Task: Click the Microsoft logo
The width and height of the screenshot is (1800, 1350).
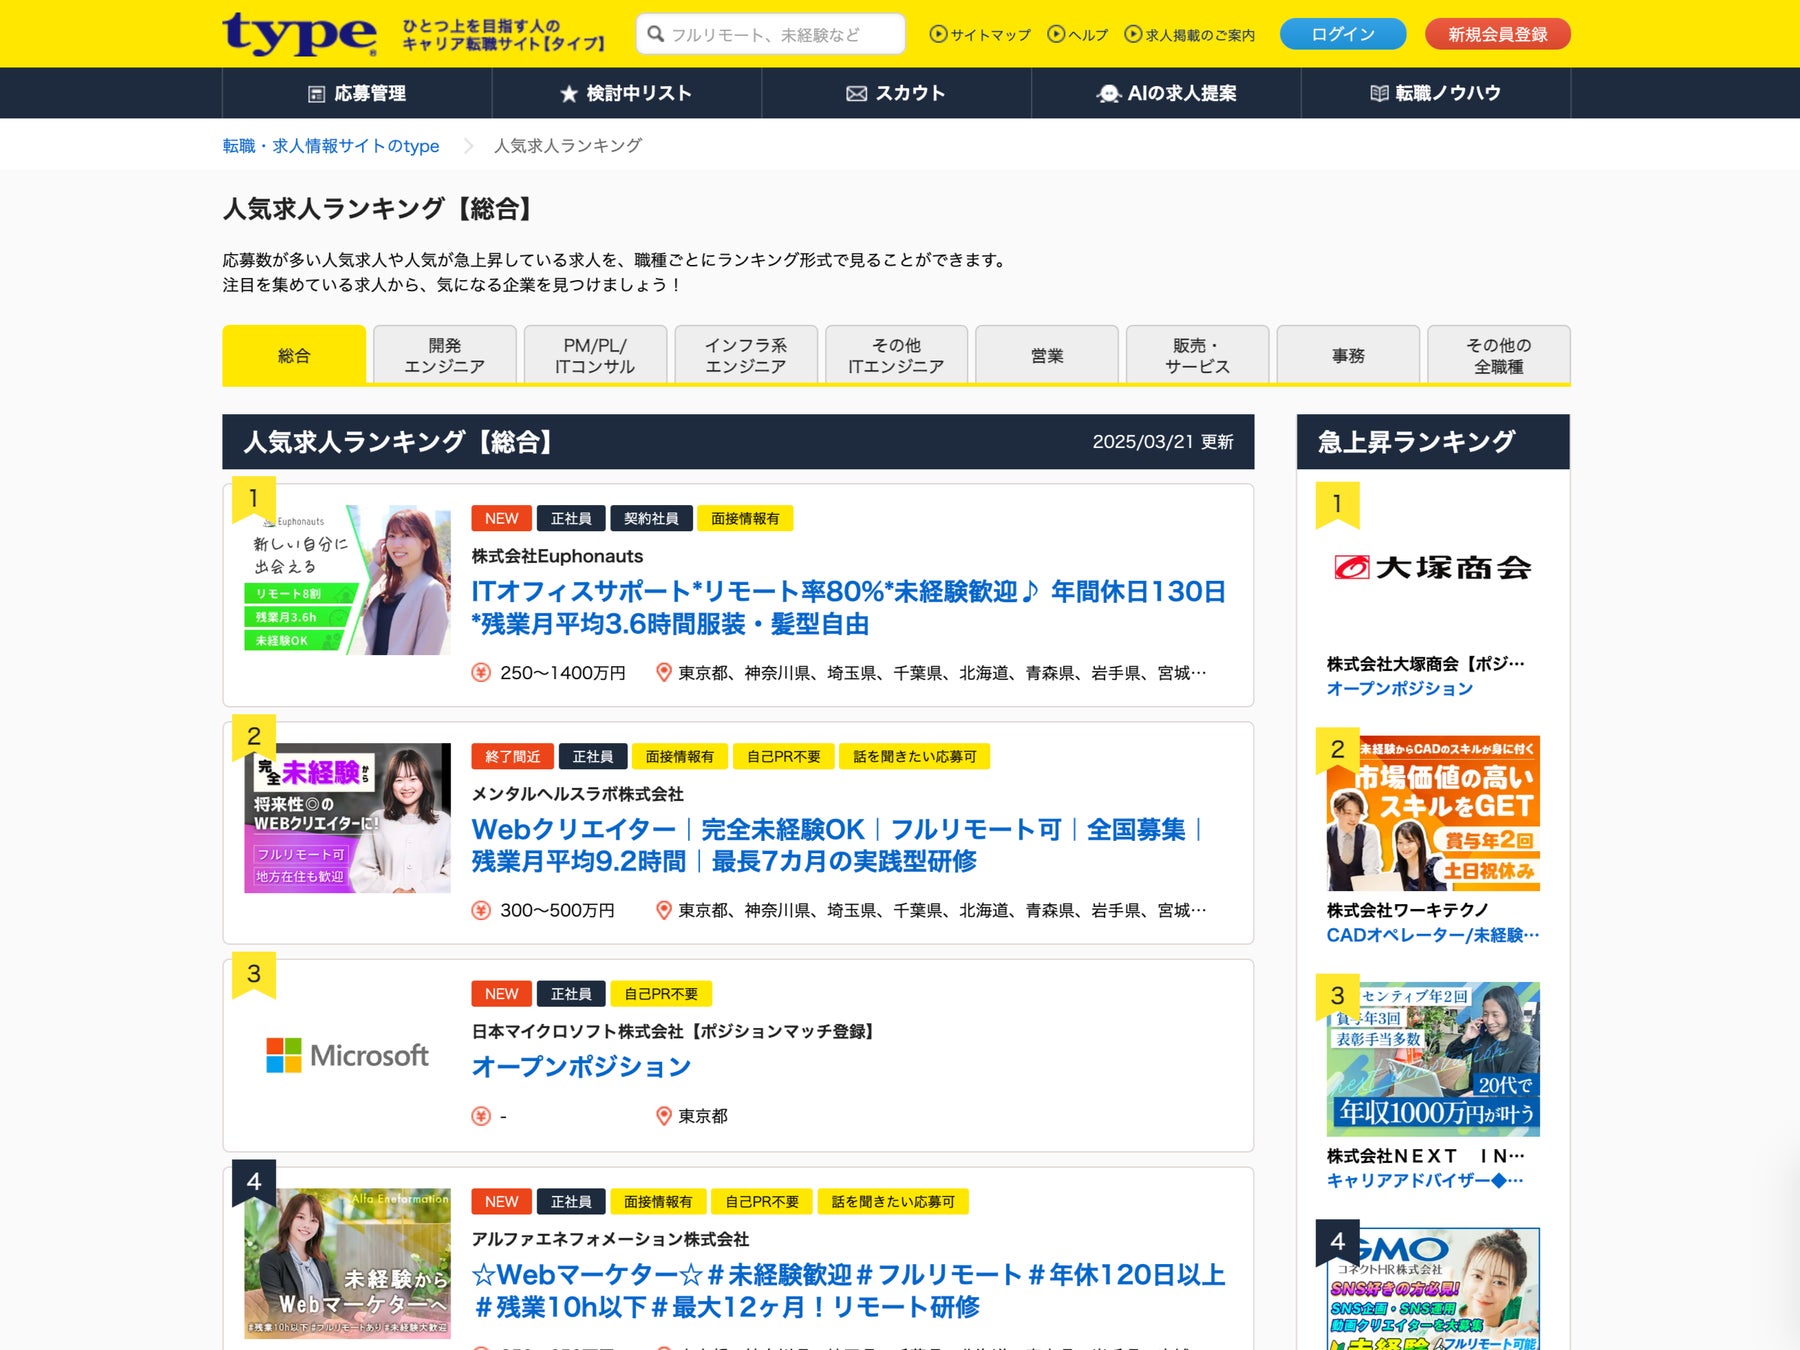Action: [x=347, y=1055]
